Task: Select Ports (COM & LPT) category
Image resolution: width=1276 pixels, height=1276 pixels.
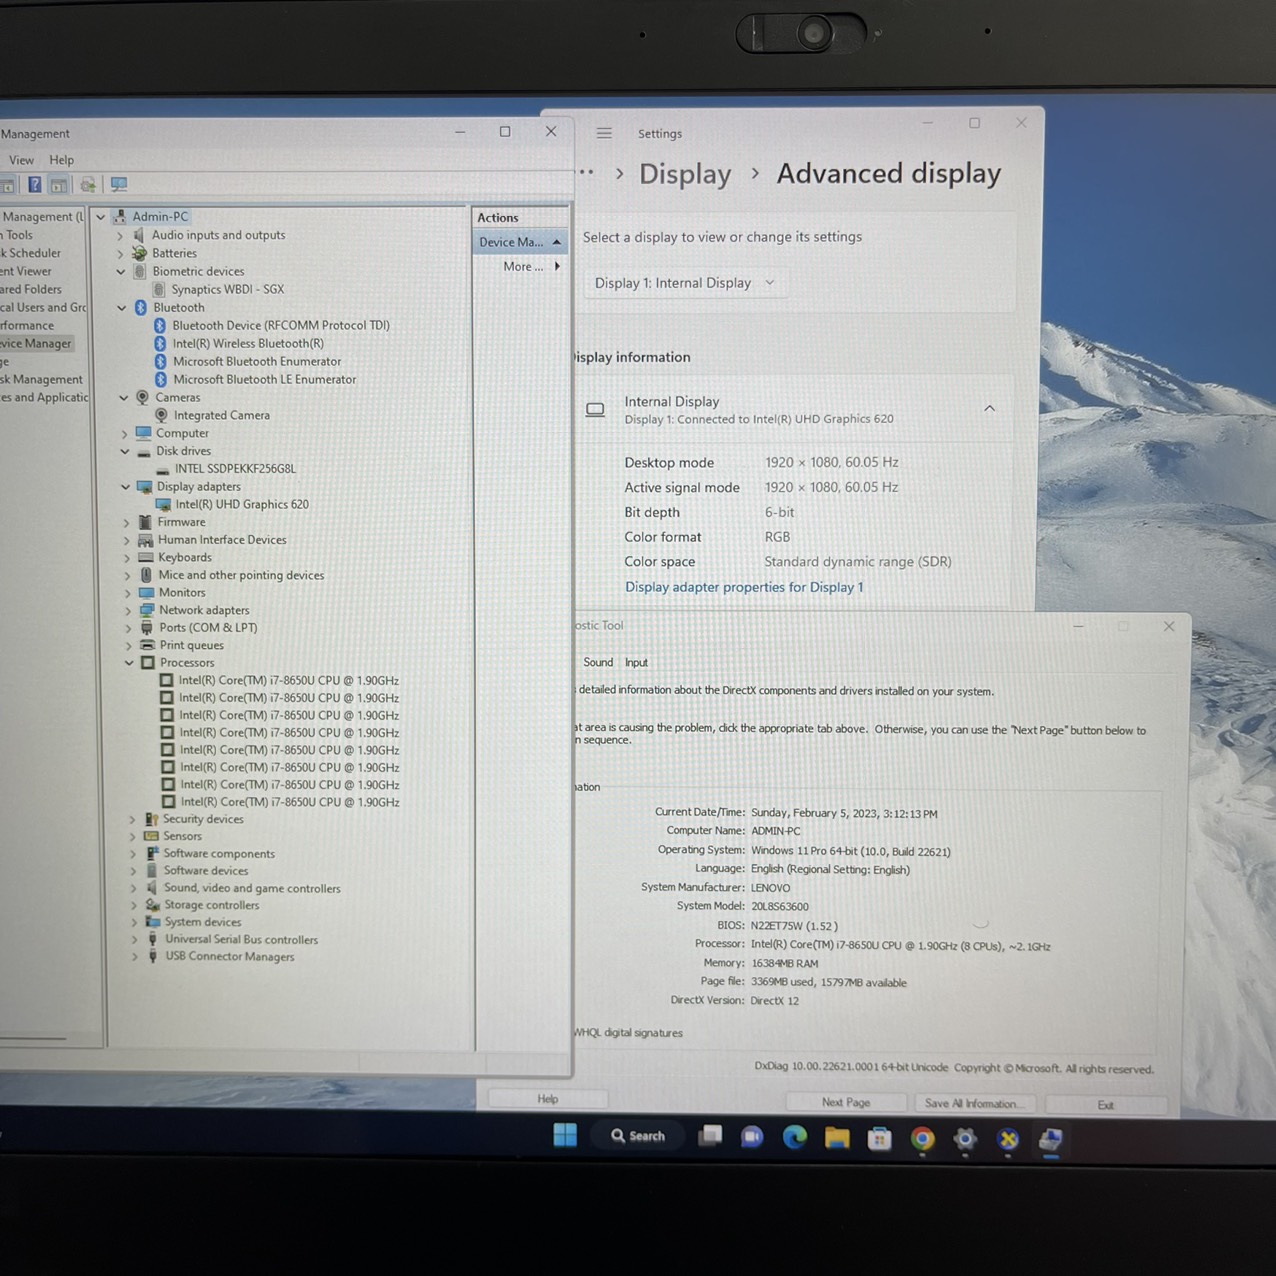Action: click(x=208, y=627)
